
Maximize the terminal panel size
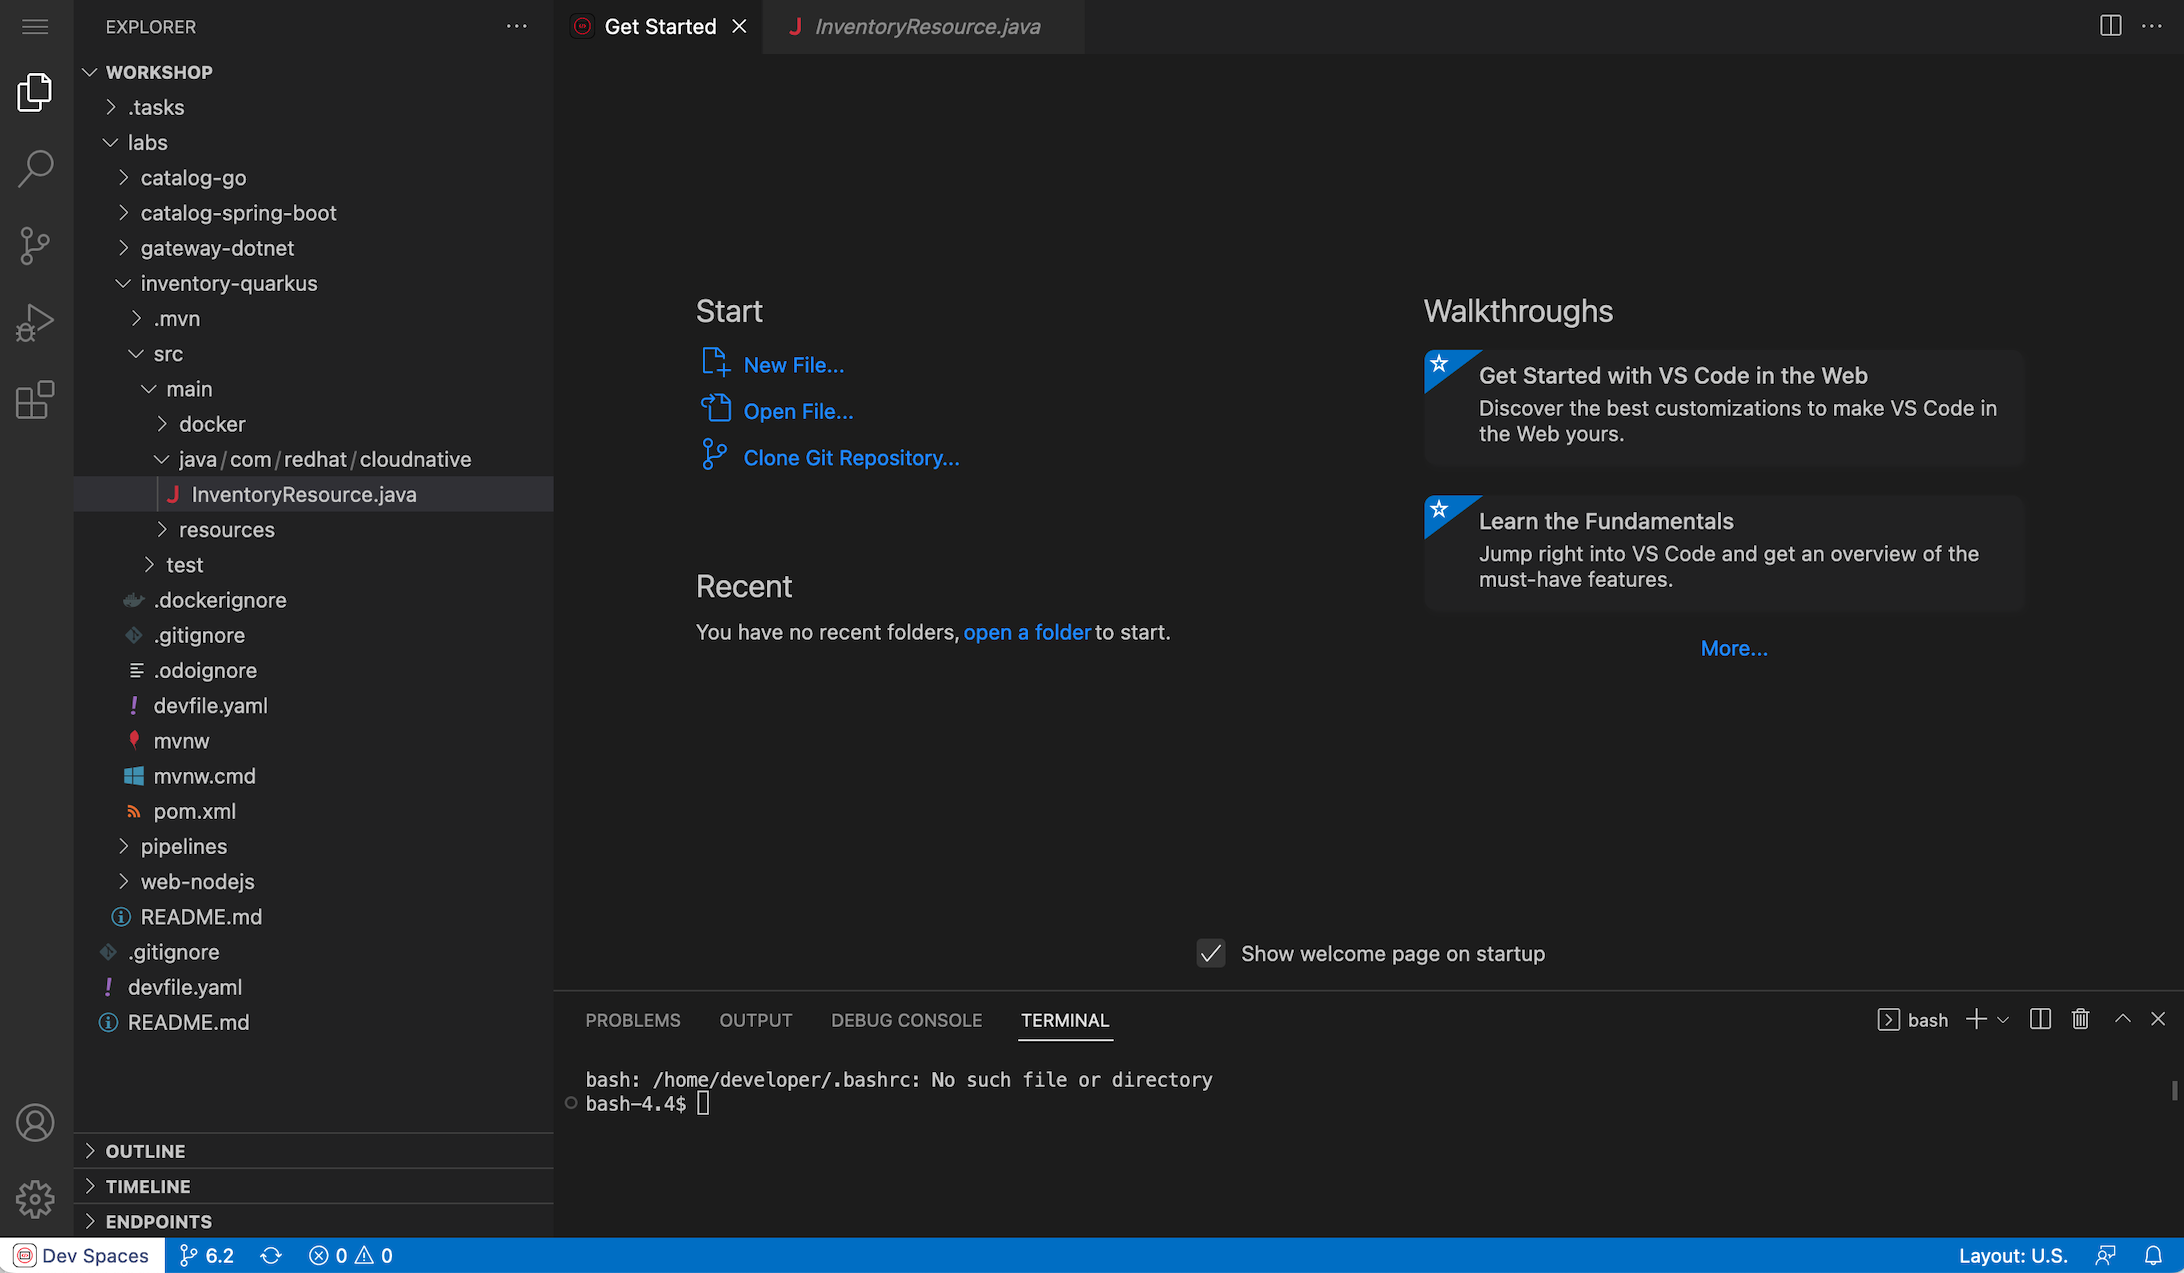coord(2122,1019)
